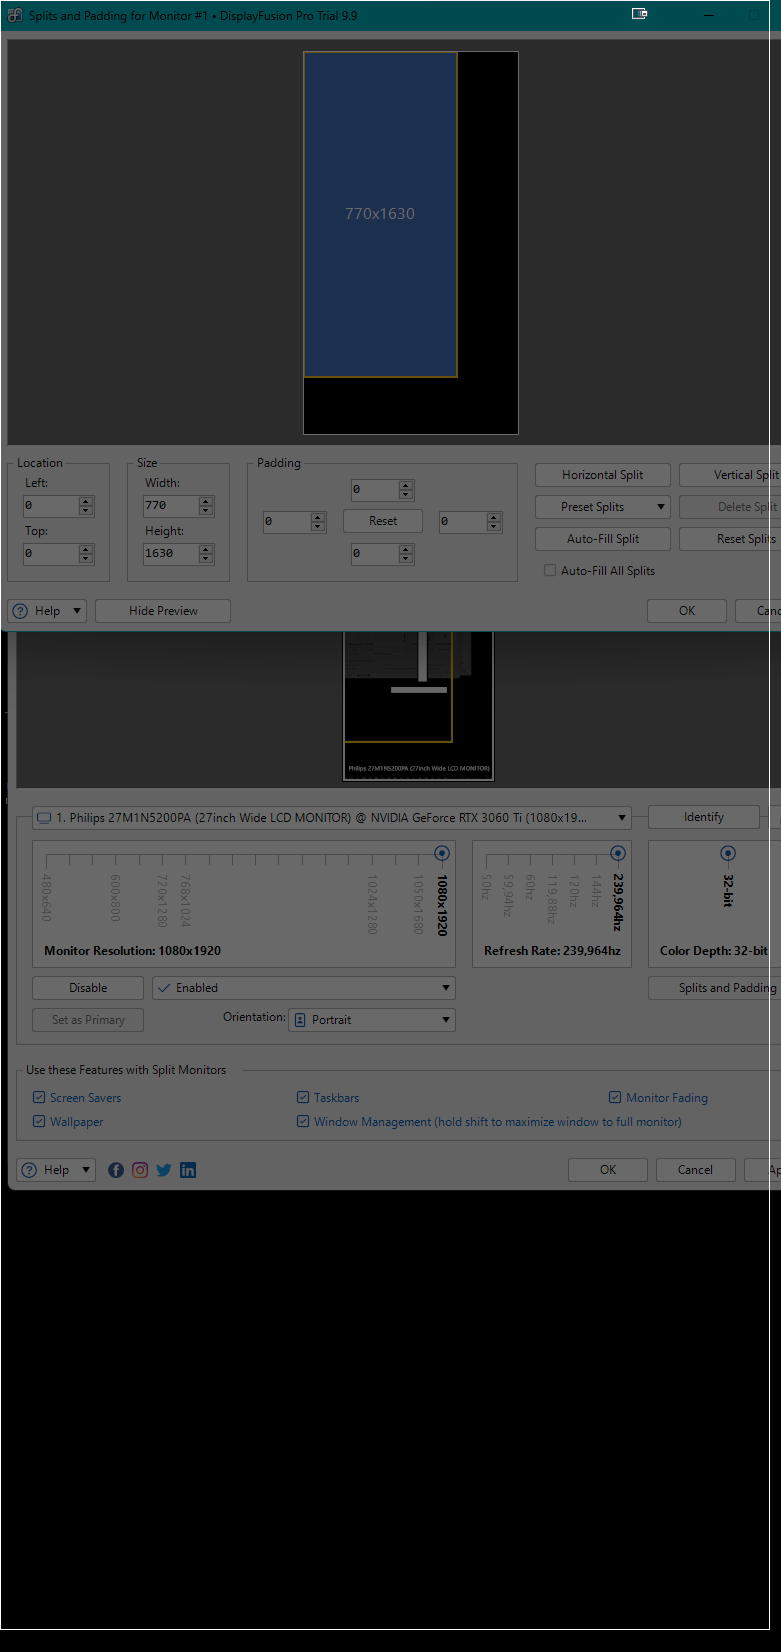Open the Help menu in Splits dialog

coord(47,611)
